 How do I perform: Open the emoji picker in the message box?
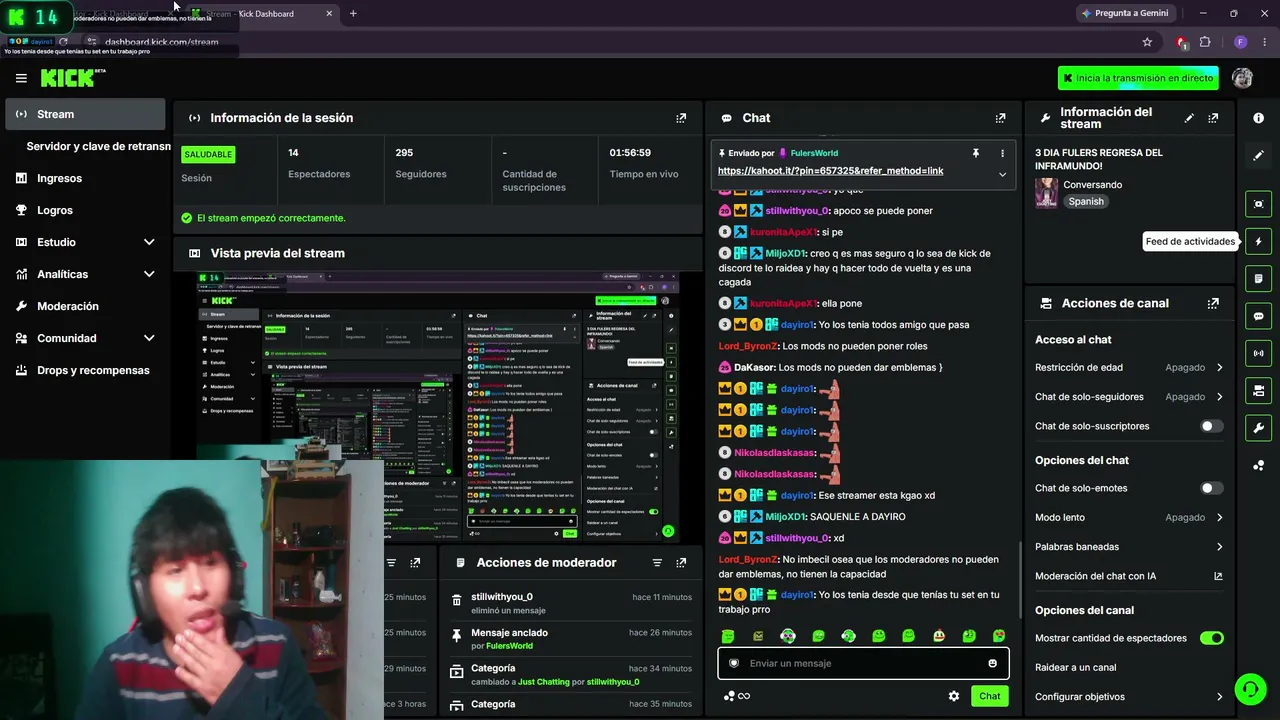click(x=992, y=663)
